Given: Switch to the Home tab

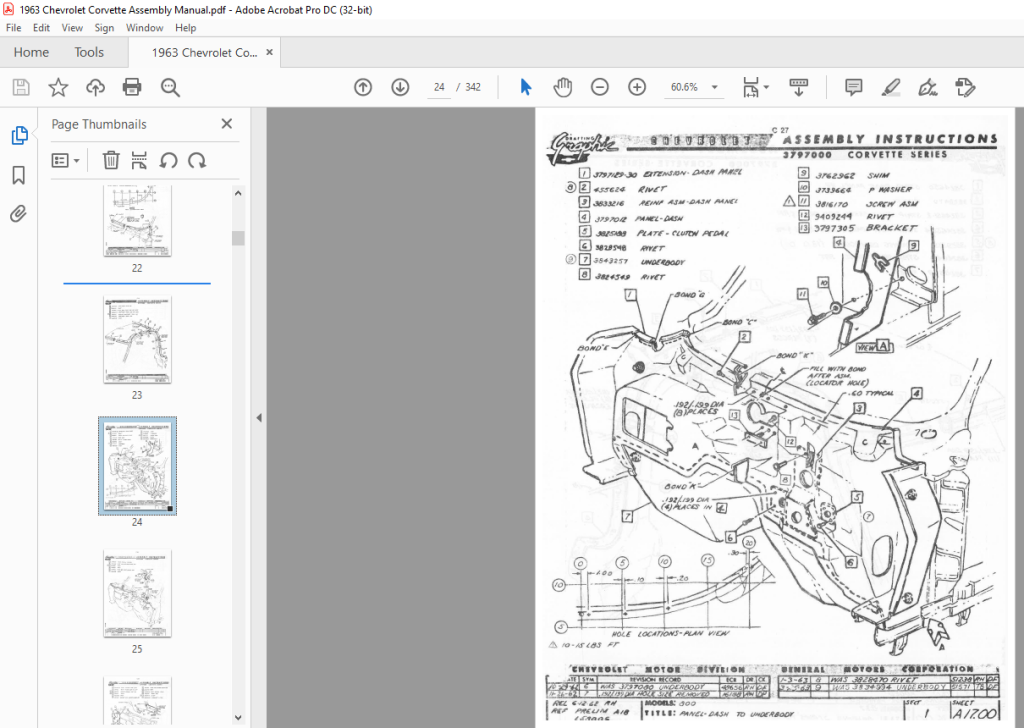Looking at the screenshot, I should pyautogui.click(x=31, y=52).
